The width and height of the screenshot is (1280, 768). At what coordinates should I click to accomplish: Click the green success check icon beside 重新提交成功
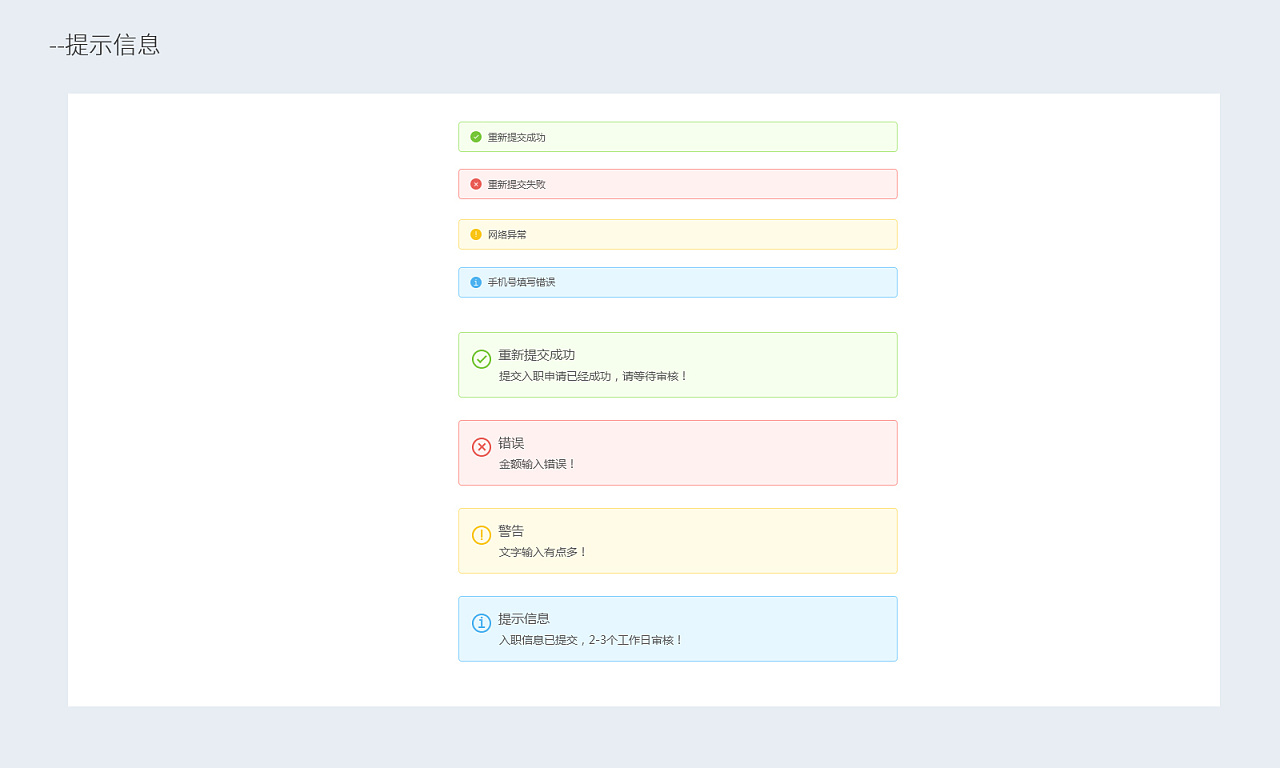475,136
